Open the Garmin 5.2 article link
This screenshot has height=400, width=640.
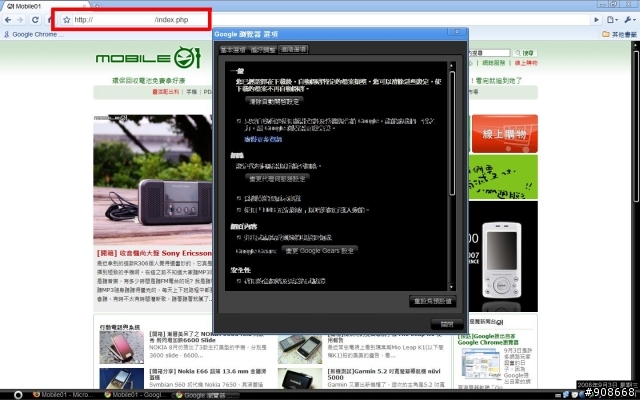[384, 374]
